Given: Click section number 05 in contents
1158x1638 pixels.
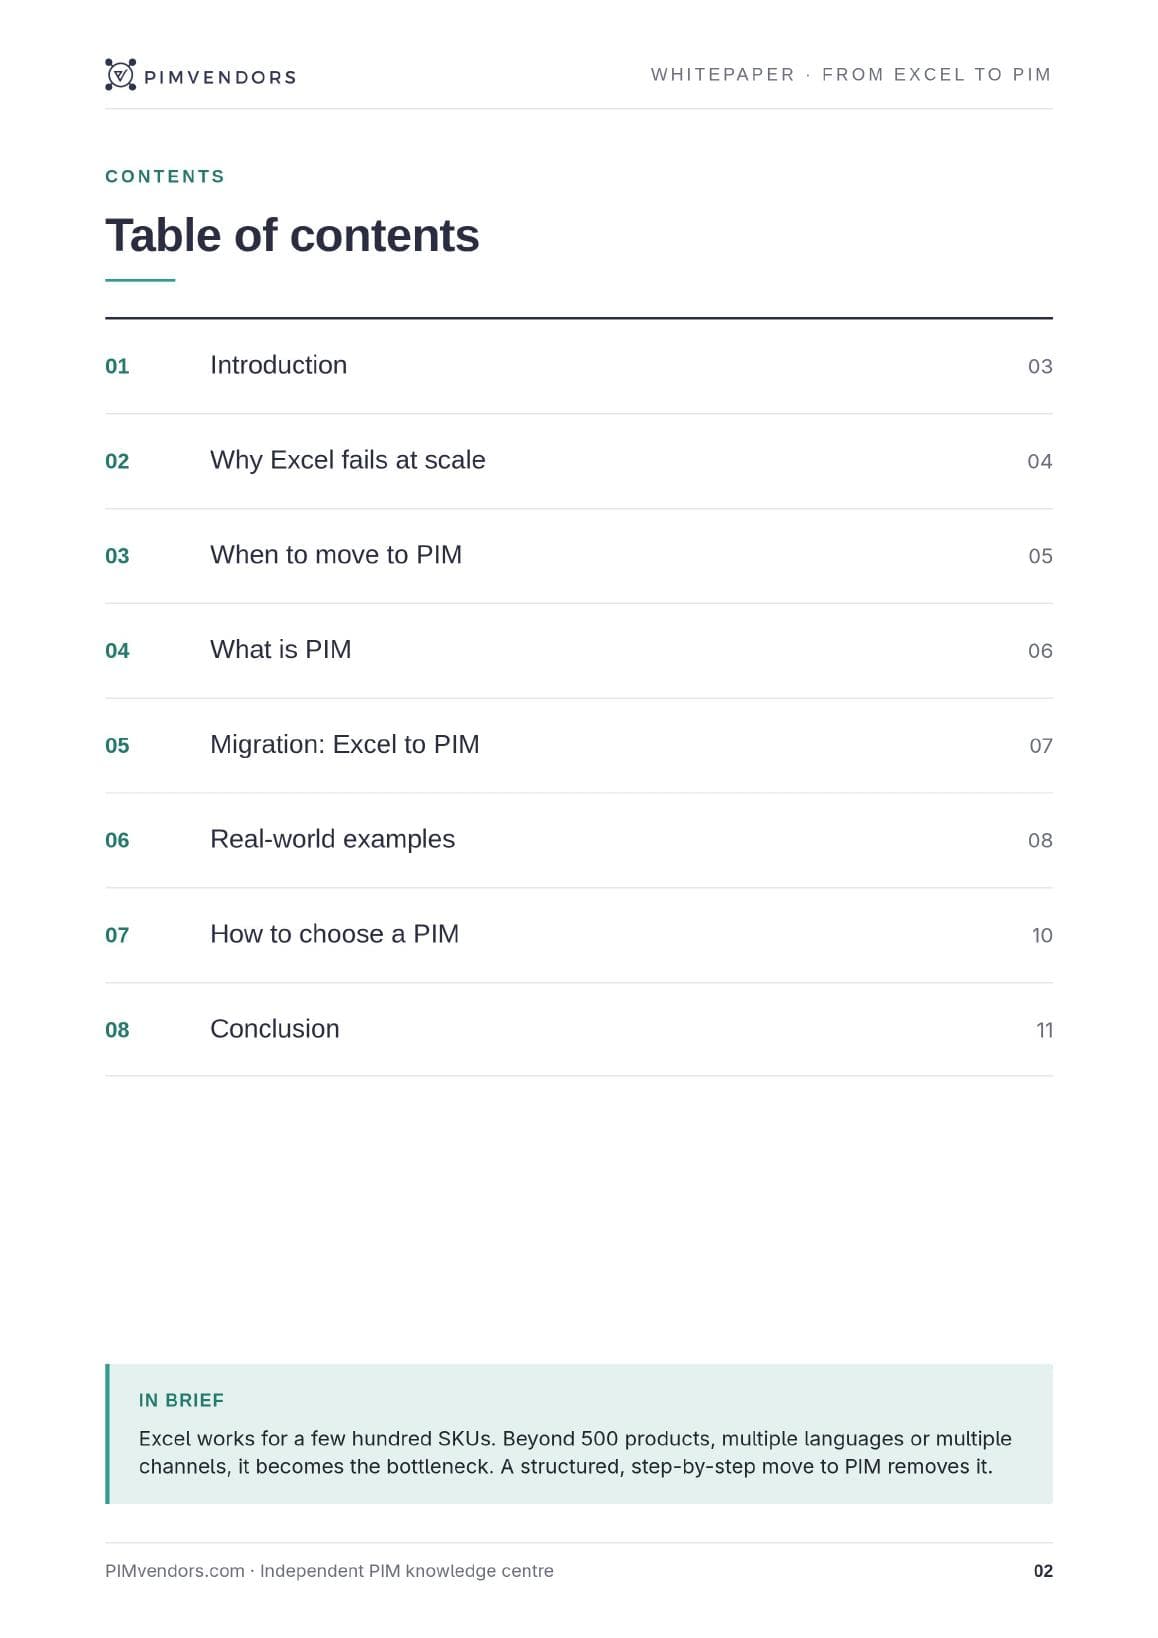Looking at the screenshot, I should pyautogui.click(x=117, y=745).
